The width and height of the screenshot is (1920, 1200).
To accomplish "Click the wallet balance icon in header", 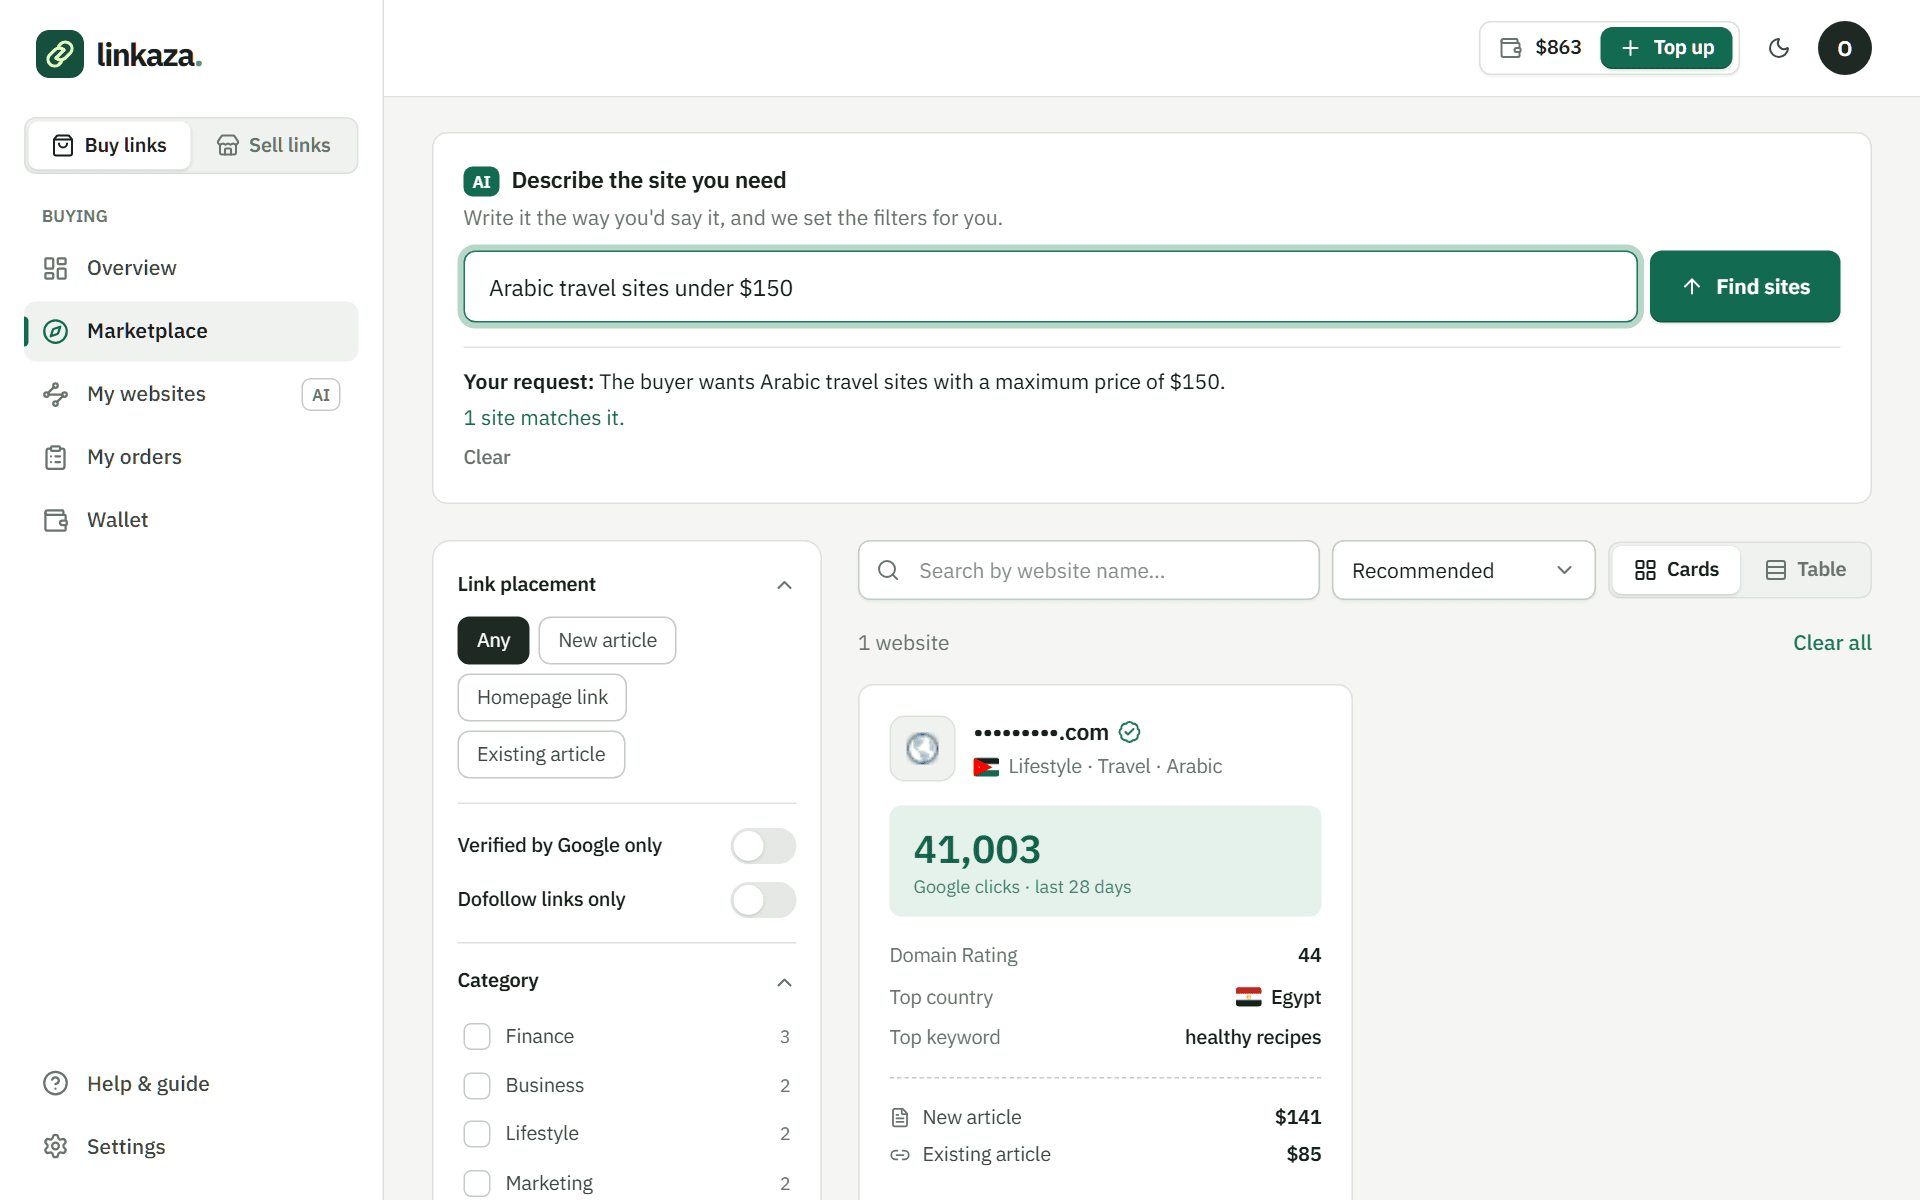I will pos(1511,48).
